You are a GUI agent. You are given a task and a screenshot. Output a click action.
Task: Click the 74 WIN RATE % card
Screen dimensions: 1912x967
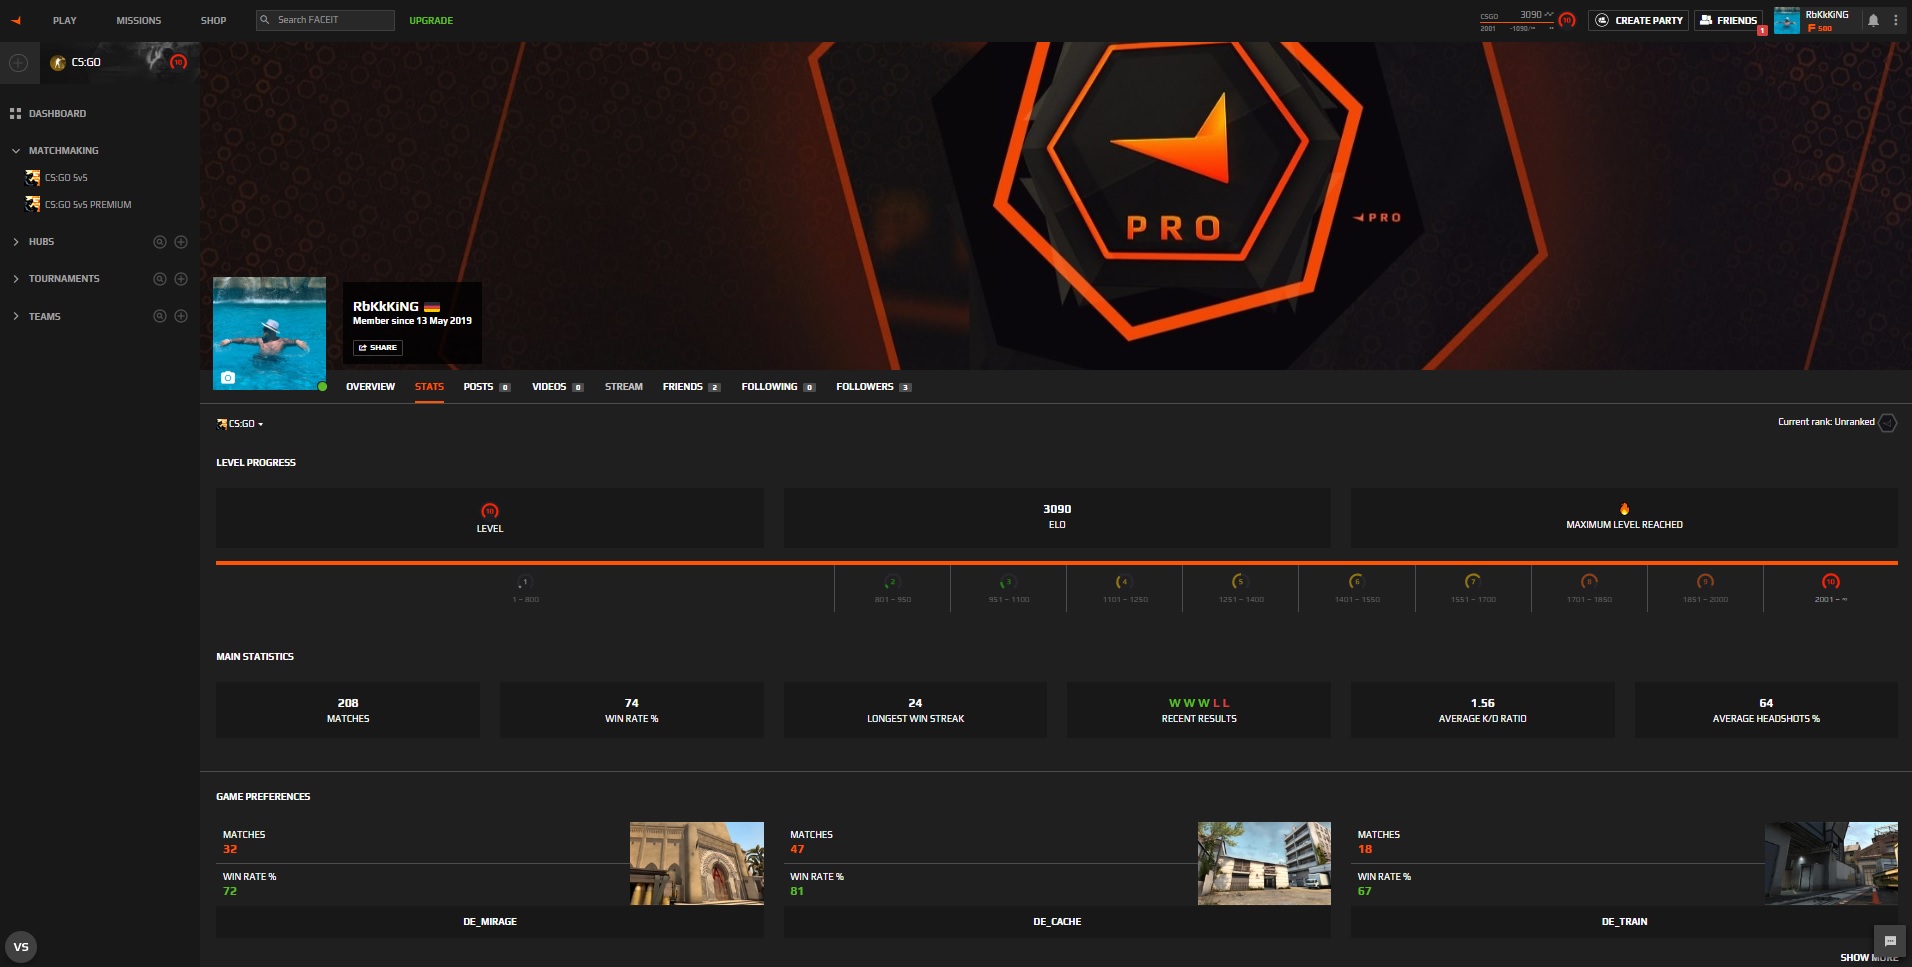point(632,710)
